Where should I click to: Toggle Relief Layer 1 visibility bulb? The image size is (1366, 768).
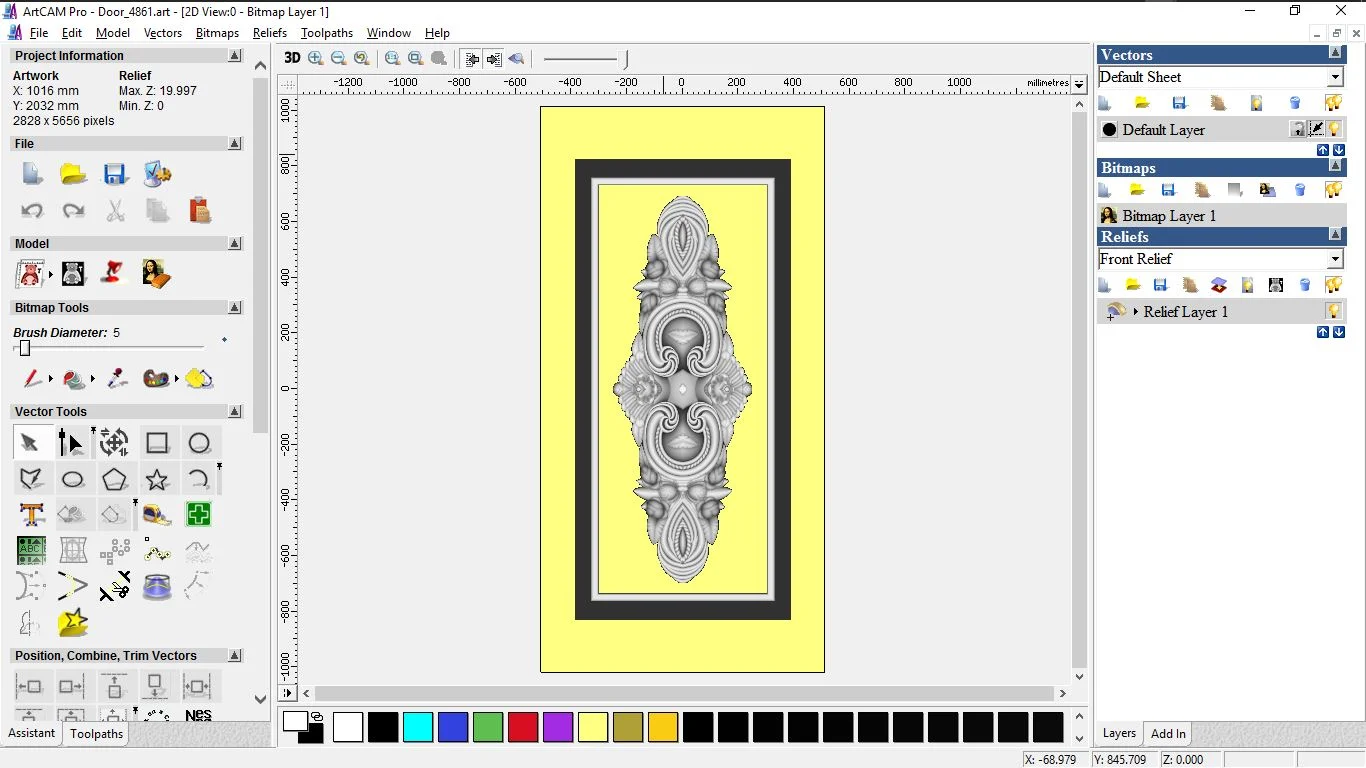click(x=1333, y=311)
